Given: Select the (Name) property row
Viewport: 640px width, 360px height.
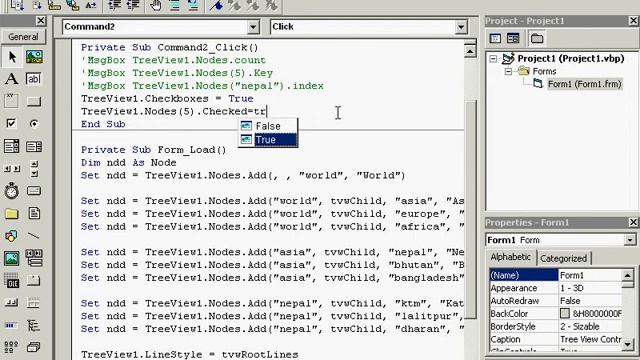Looking at the screenshot, I should [556, 275].
